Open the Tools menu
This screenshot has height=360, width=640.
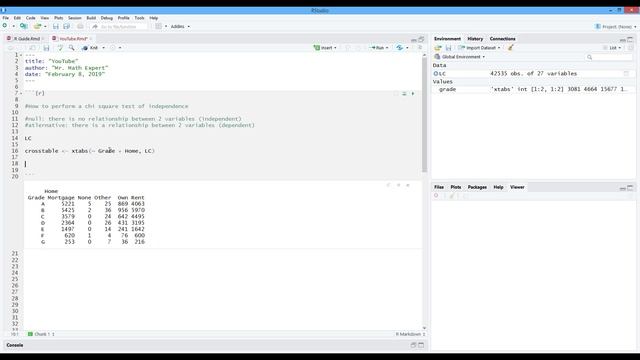140,18
